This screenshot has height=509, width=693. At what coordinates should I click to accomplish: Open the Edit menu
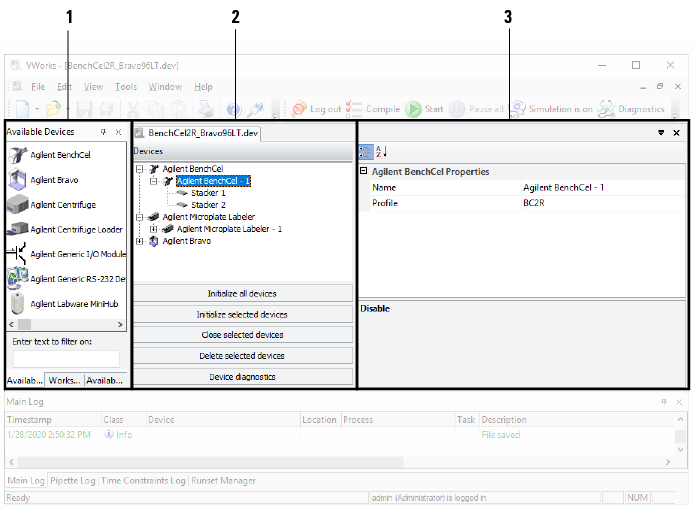point(64,87)
